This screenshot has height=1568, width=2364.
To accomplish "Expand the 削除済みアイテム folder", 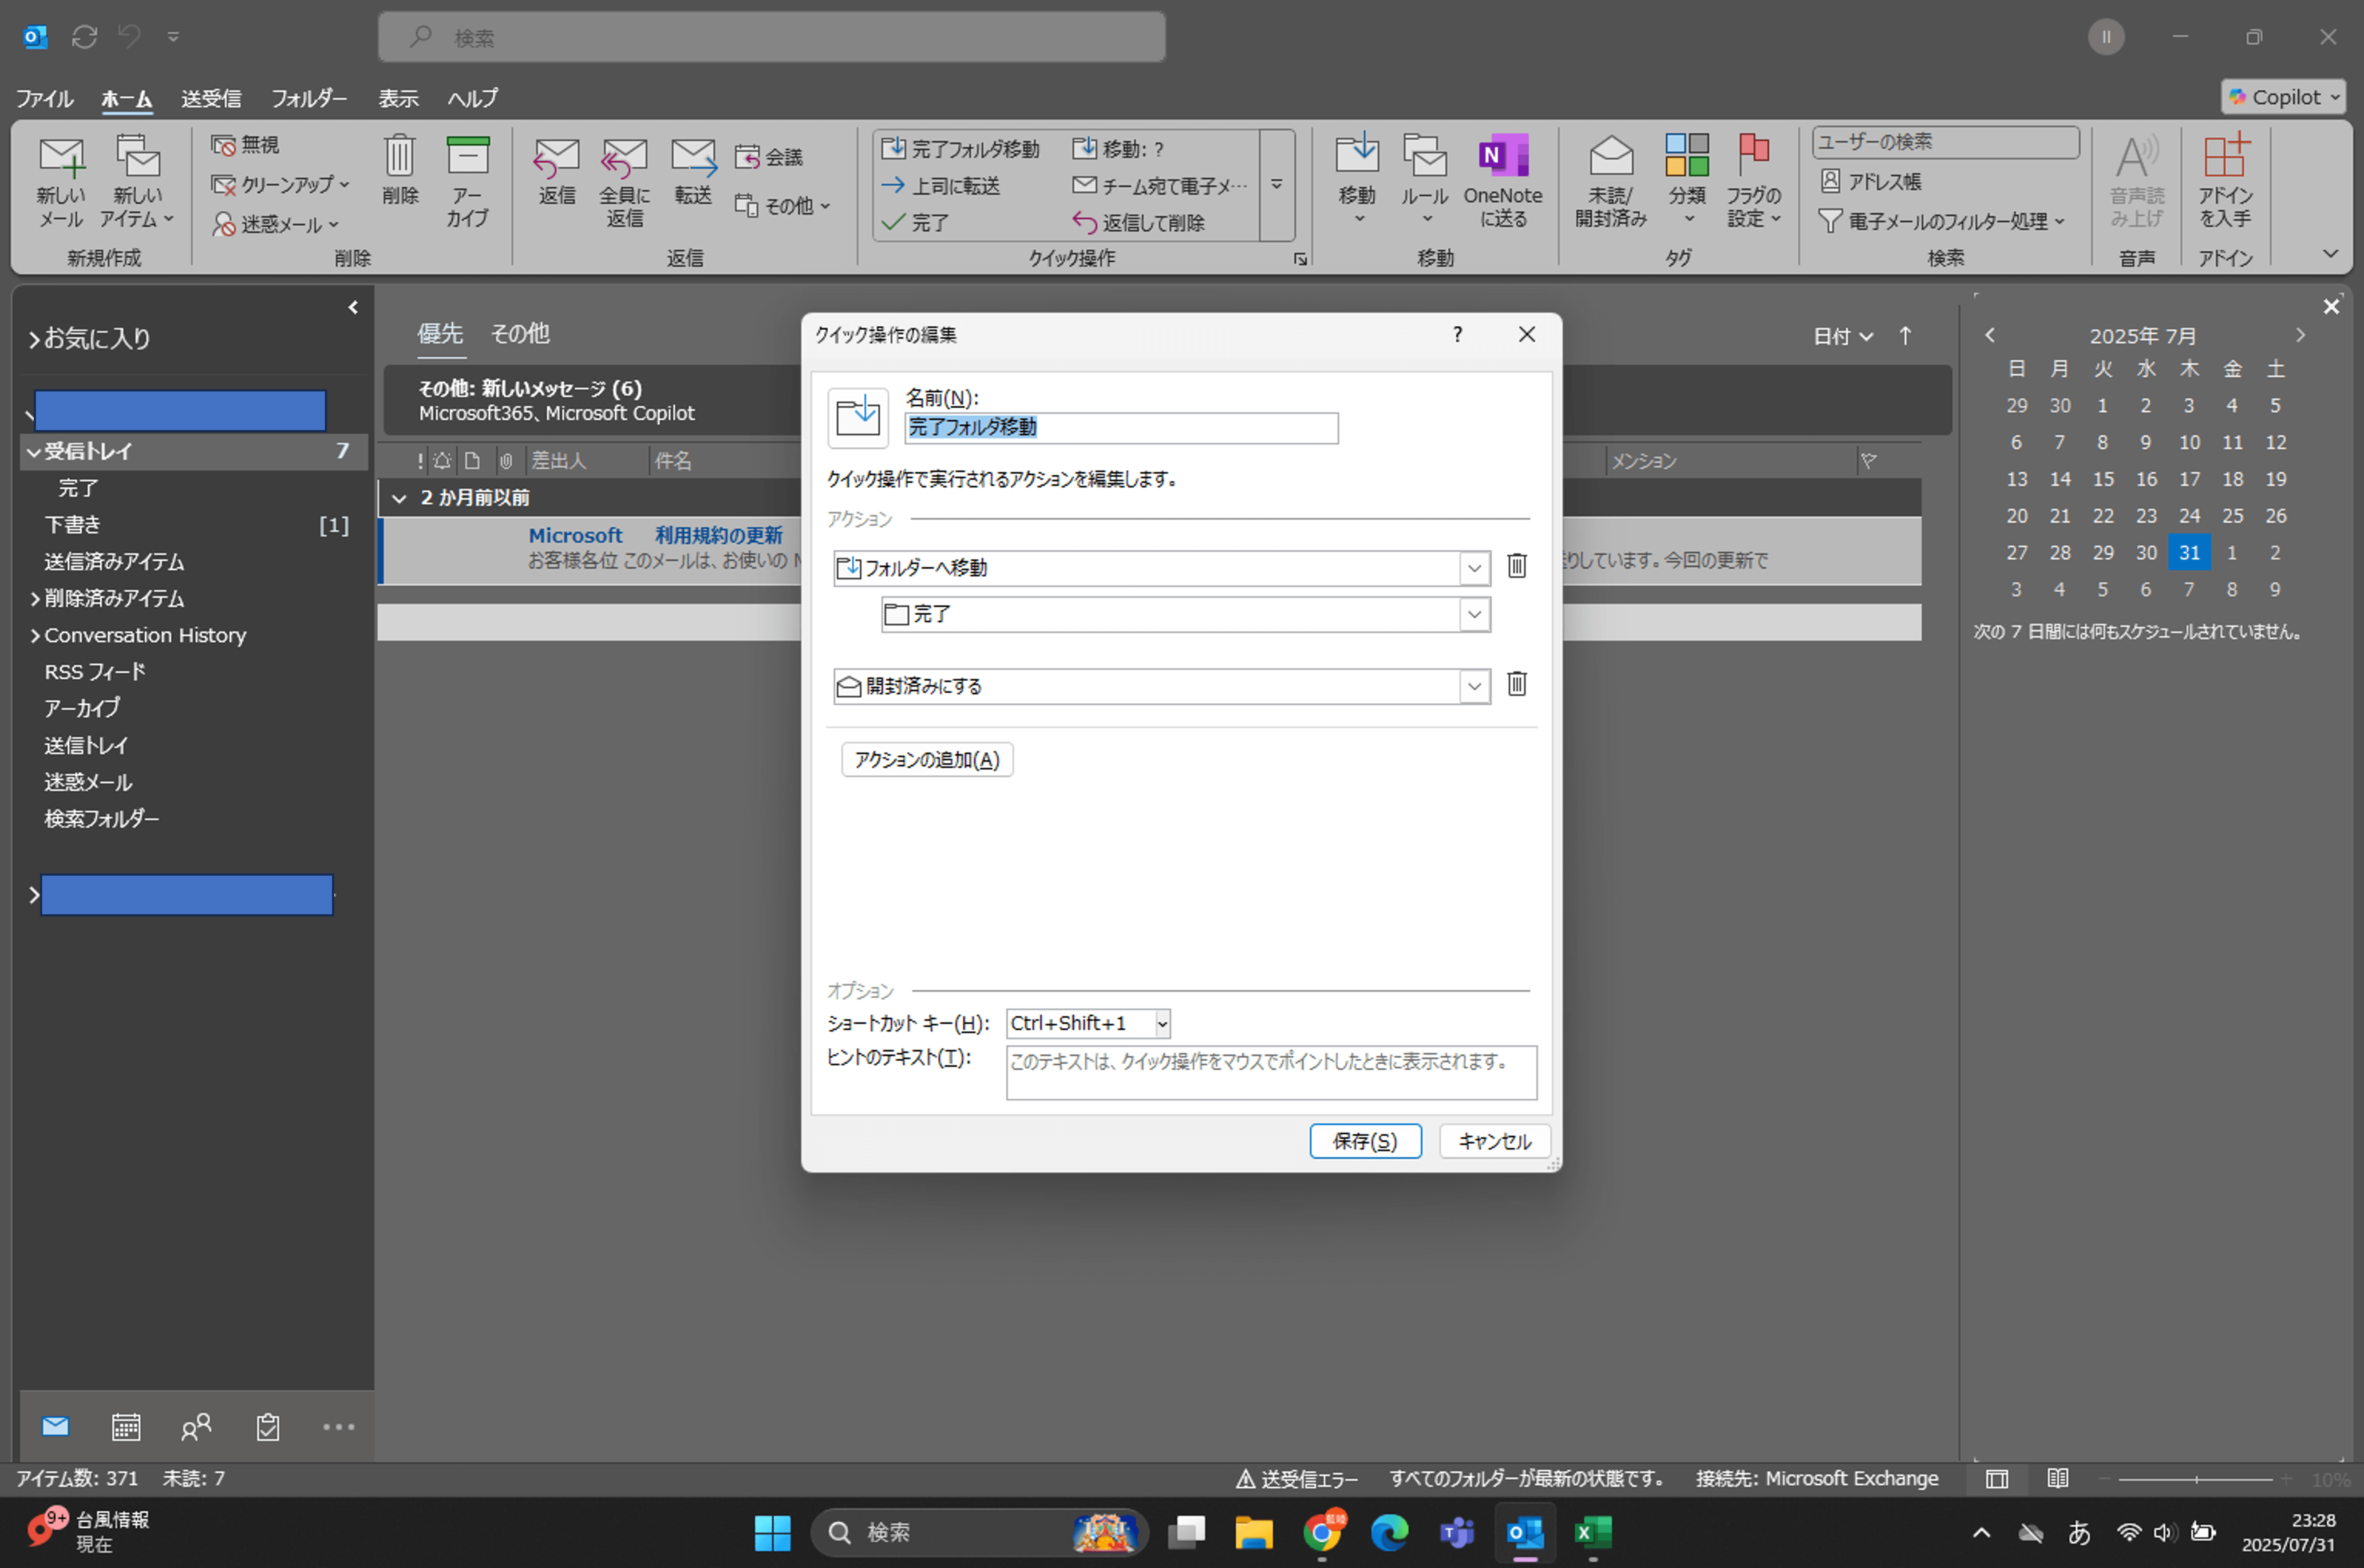I will pyautogui.click(x=35, y=599).
